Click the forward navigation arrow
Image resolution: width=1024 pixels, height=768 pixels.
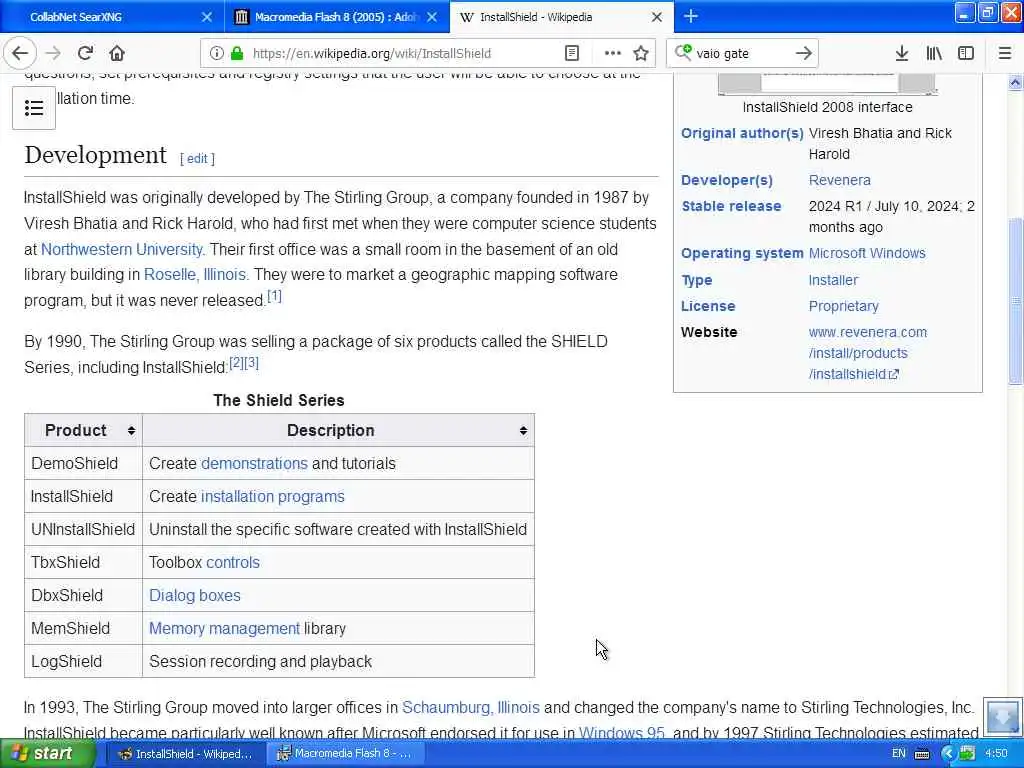[54, 54]
